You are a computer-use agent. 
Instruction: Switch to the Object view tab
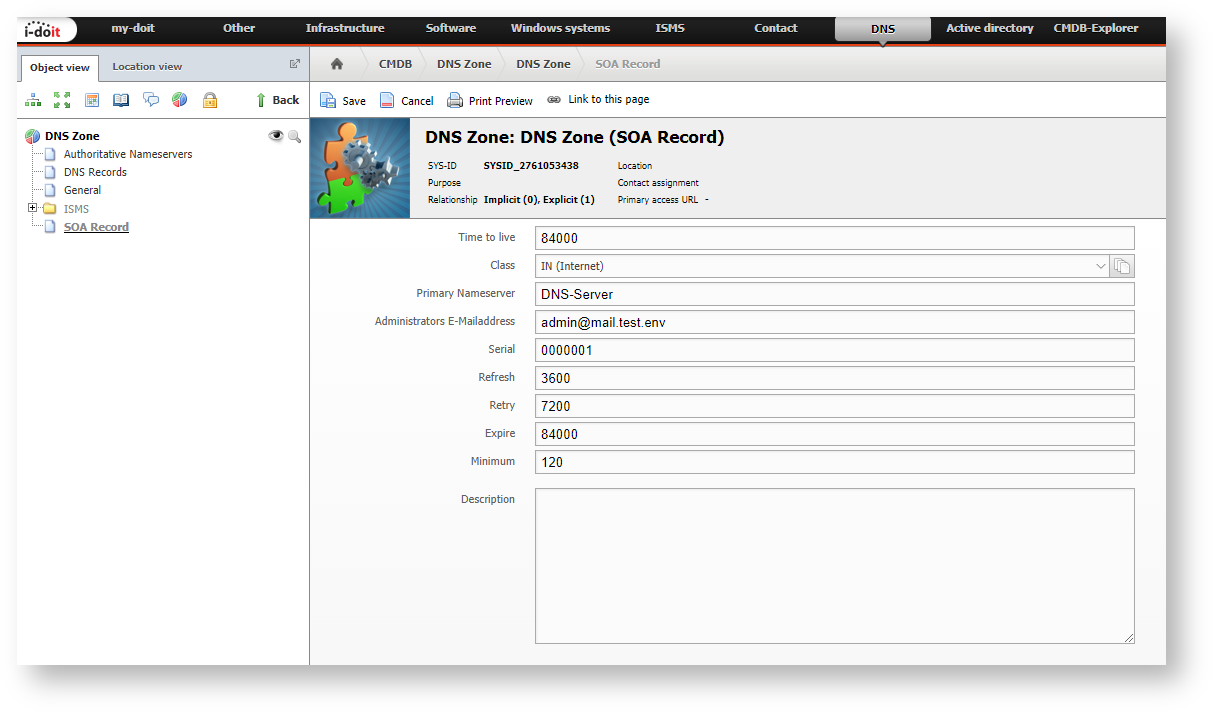tap(60, 68)
